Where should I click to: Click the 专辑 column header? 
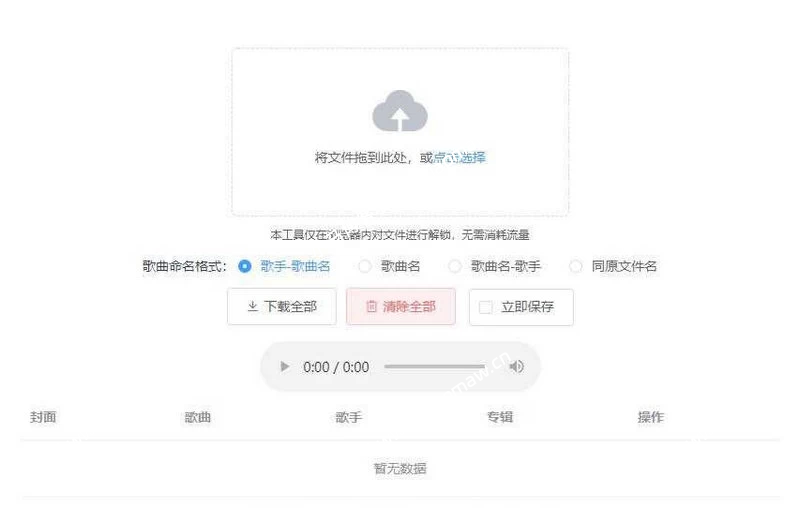tap(500, 417)
